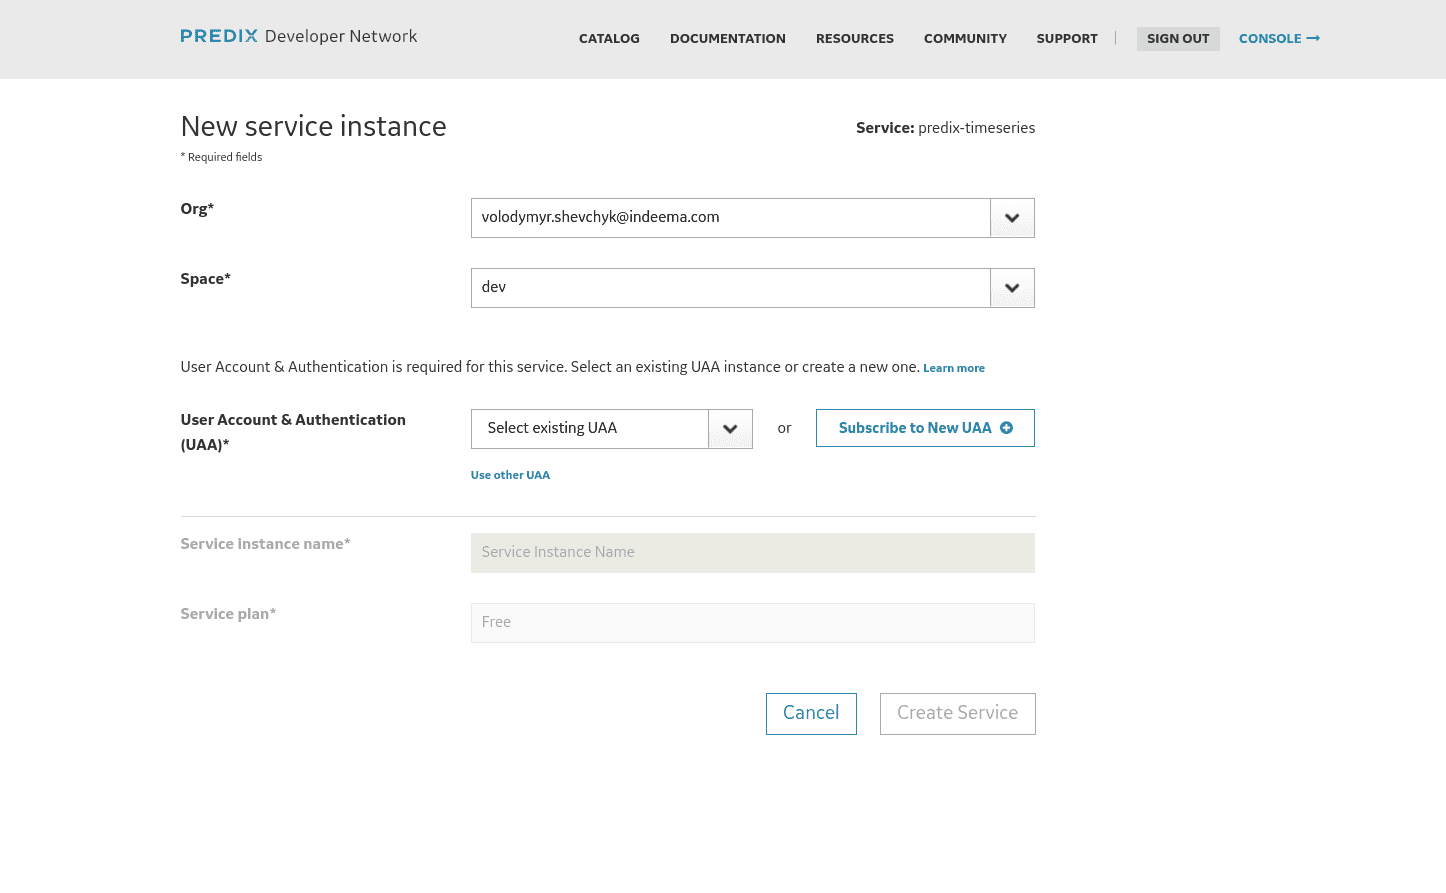Click the Console arrow icon

click(1314, 38)
